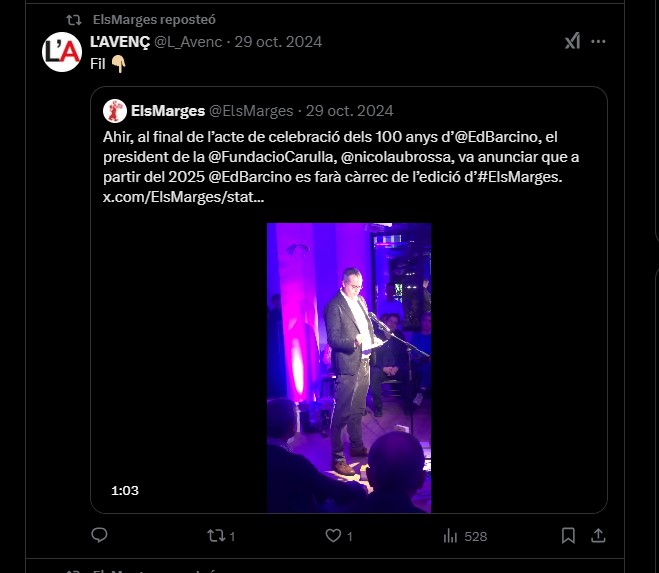Open the @L_Avenc handle link

(x=190, y=42)
